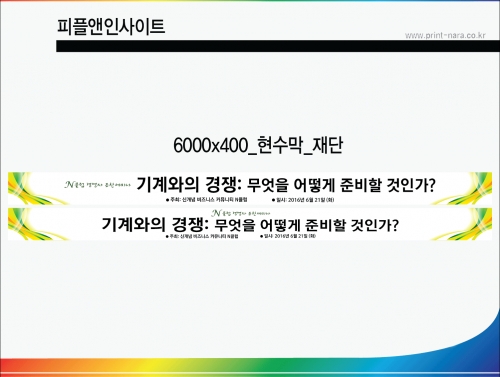The height and width of the screenshot is (377, 500).
Task: Click the upper banner's 주최 organizer line
Action: [206, 200]
